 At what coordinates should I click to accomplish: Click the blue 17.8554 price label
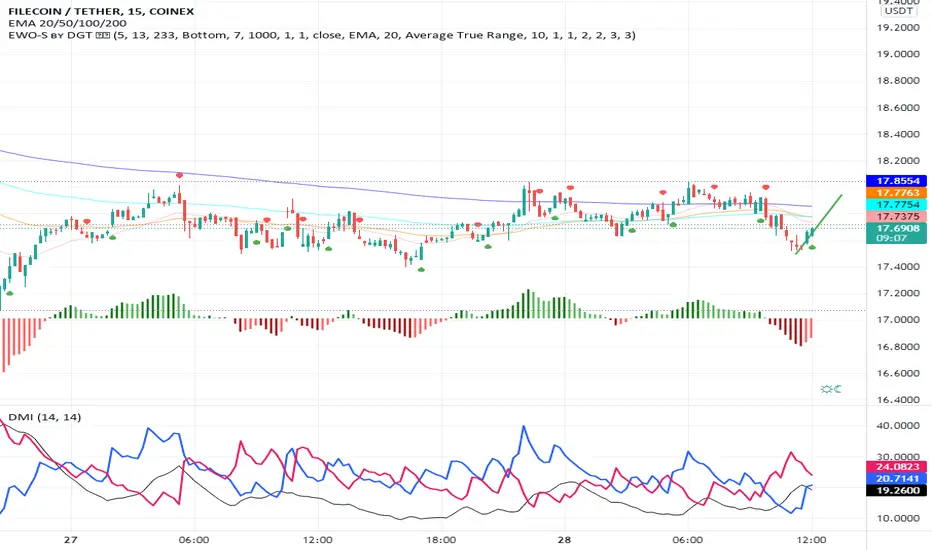(896, 181)
